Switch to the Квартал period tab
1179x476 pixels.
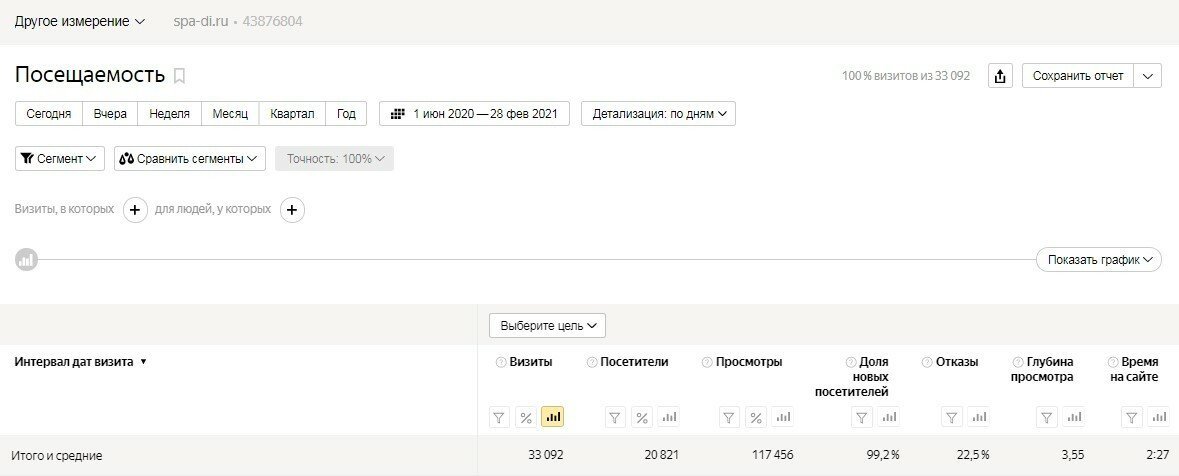(x=292, y=114)
